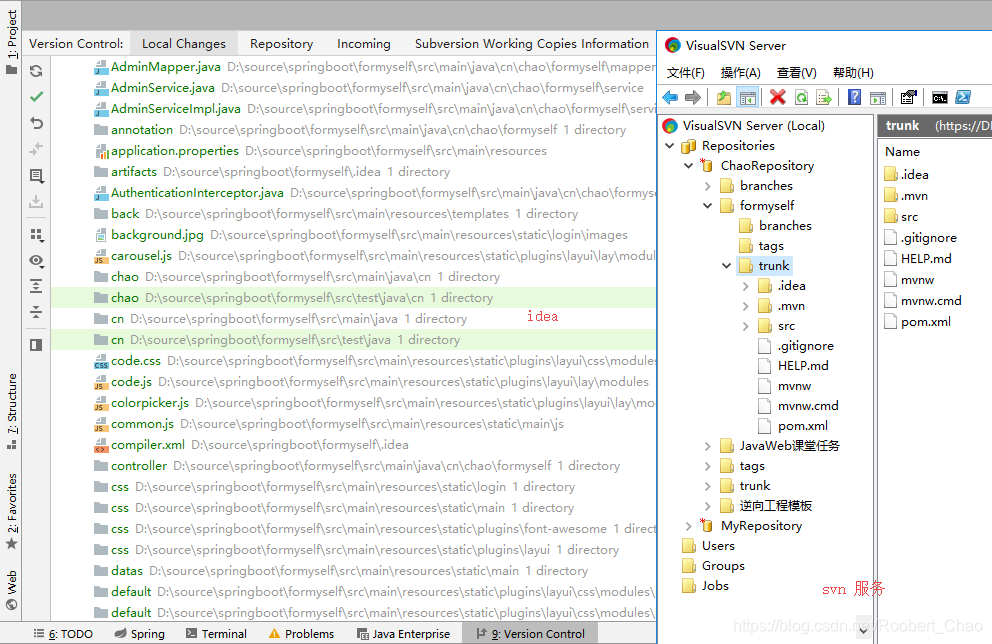Open the 1: Project side panel

pos(11,42)
